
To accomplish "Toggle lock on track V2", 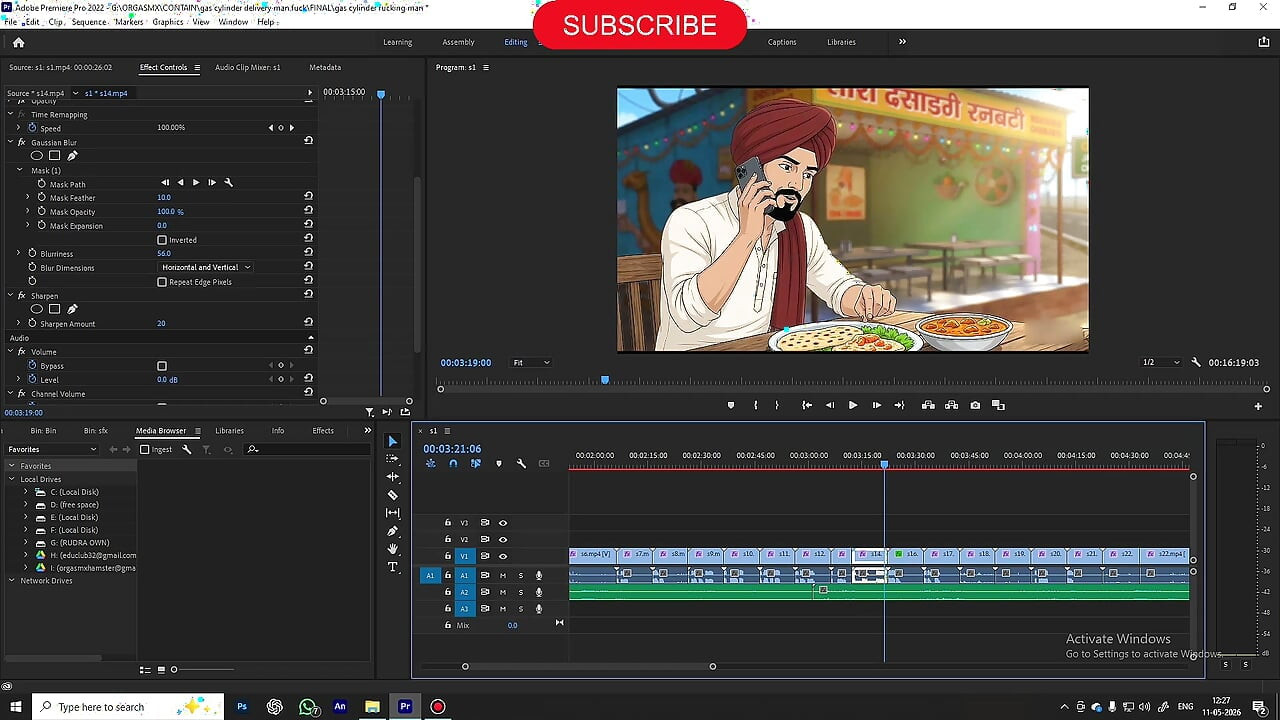I will click(448, 539).
